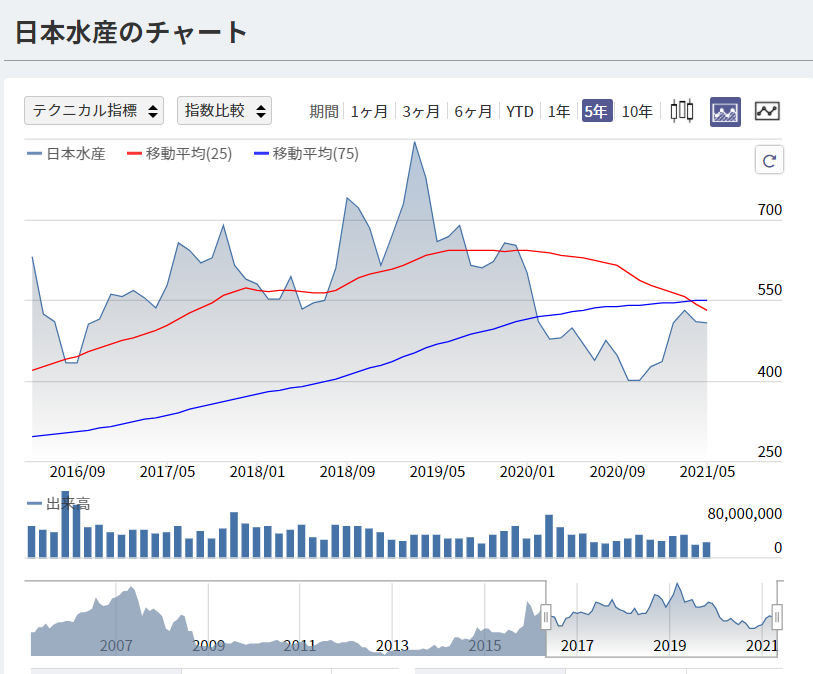
Task: Switch to line chart view icon
Action: pyautogui.click(x=767, y=111)
